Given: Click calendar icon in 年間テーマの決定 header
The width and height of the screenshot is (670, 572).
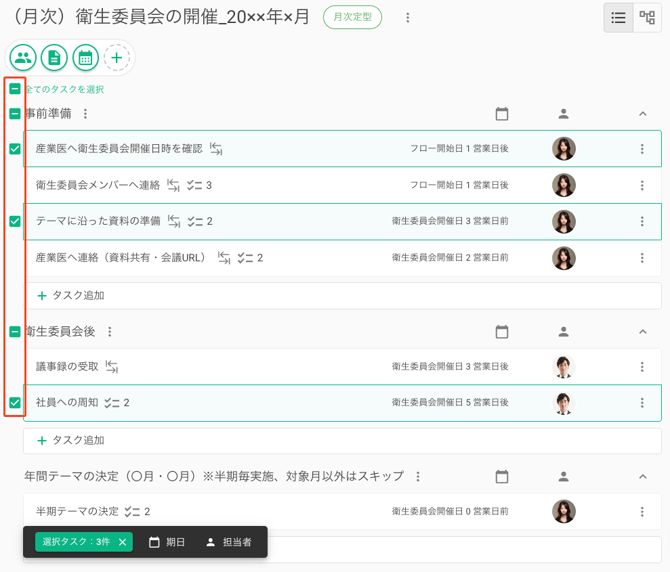Looking at the screenshot, I should (502, 476).
